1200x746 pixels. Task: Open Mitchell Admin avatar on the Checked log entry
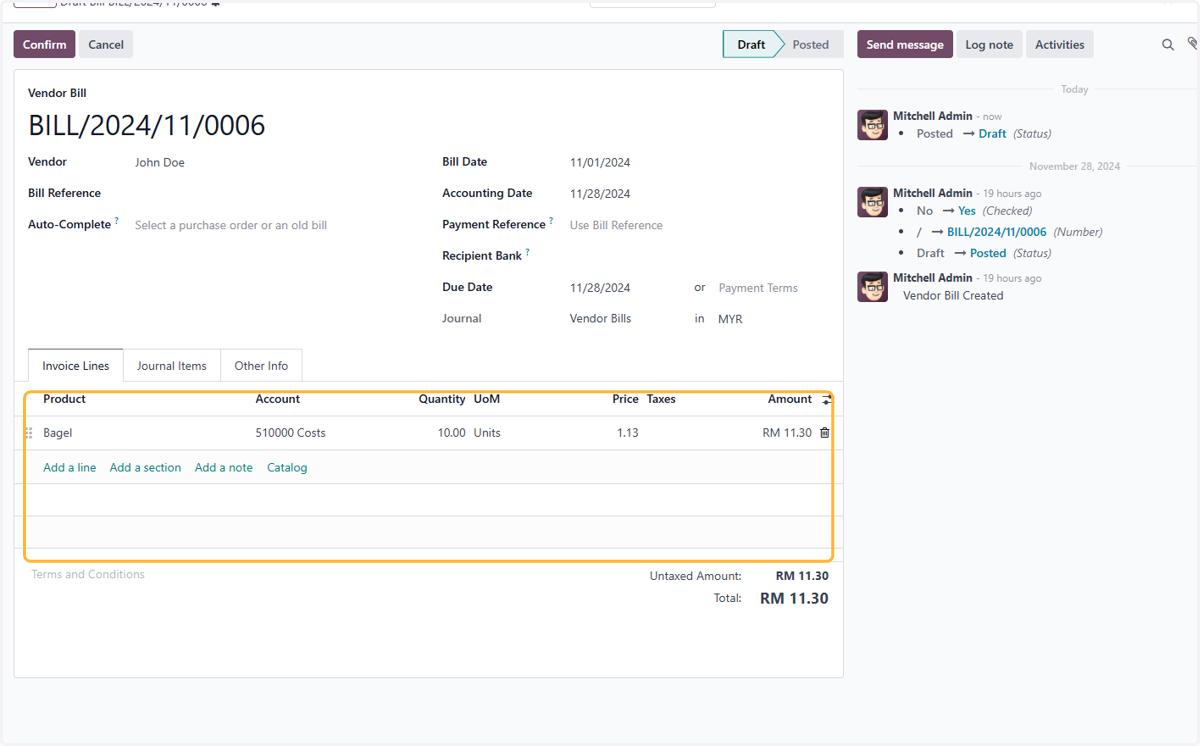click(873, 202)
